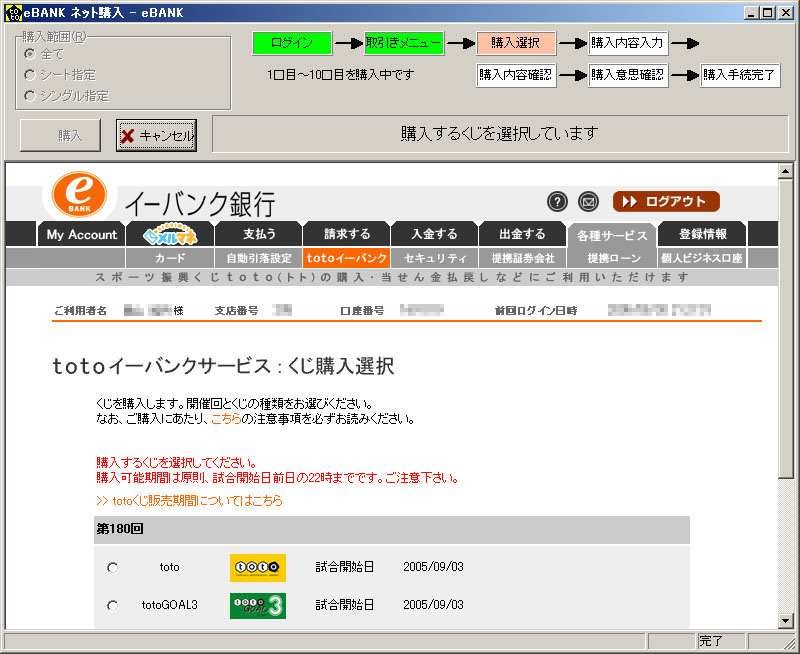Select the セキュリティ submenu item

[x=435, y=258]
